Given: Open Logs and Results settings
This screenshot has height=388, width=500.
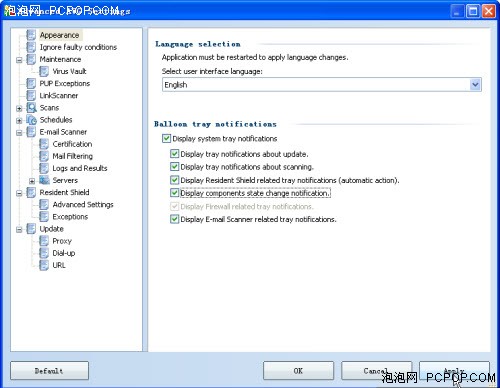Looking at the screenshot, I should tap(80, 168).
